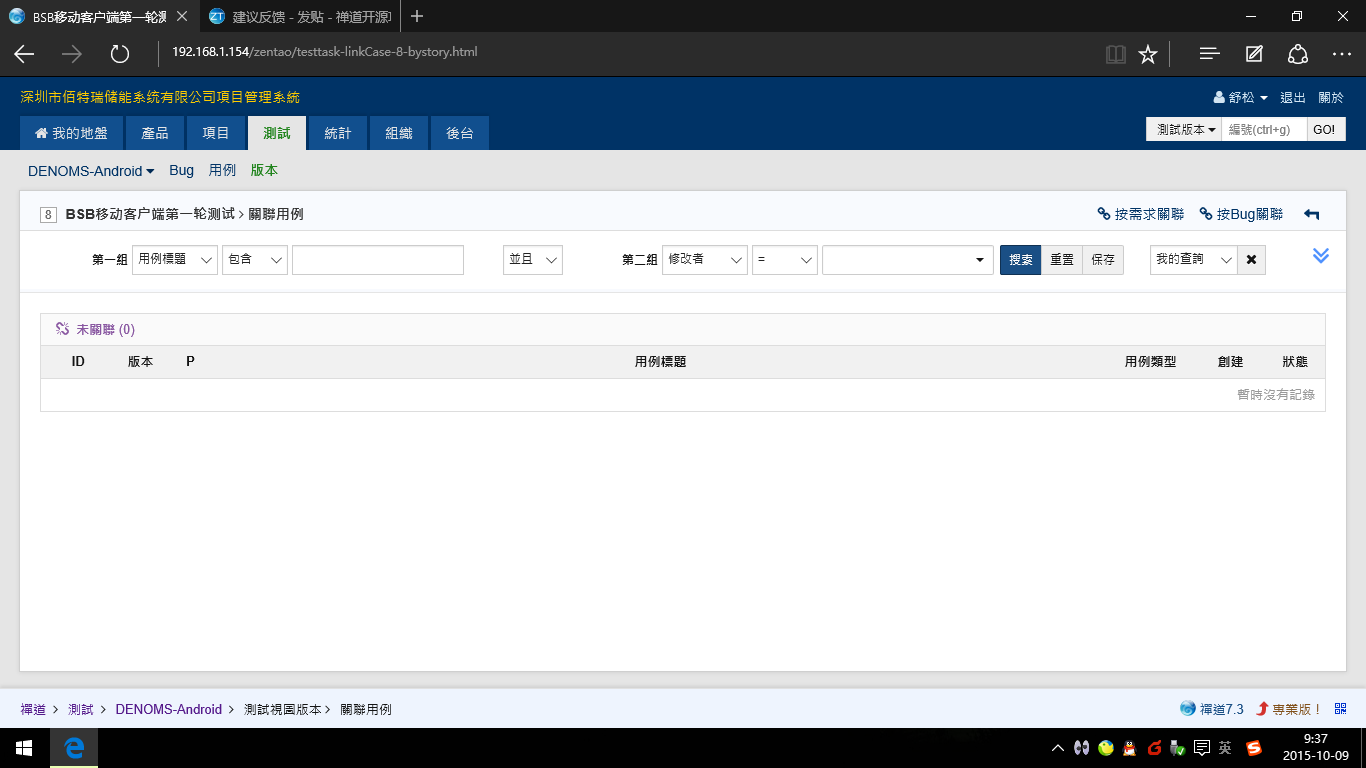Open the 版本 submenu item
This screenshot has height=768, width=1366.
coord(264,171)
